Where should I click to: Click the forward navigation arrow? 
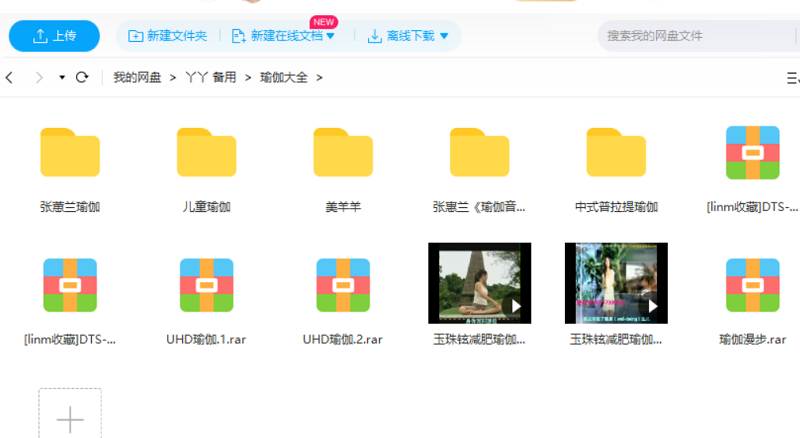click(39, 77)
